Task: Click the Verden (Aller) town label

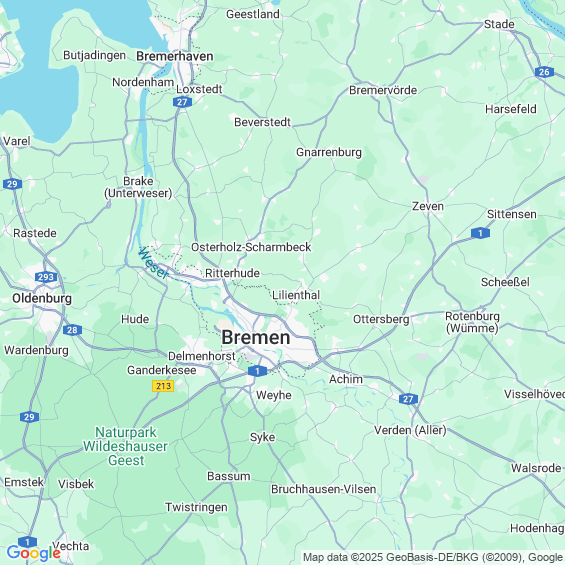Action: click(x=410, y=430)
